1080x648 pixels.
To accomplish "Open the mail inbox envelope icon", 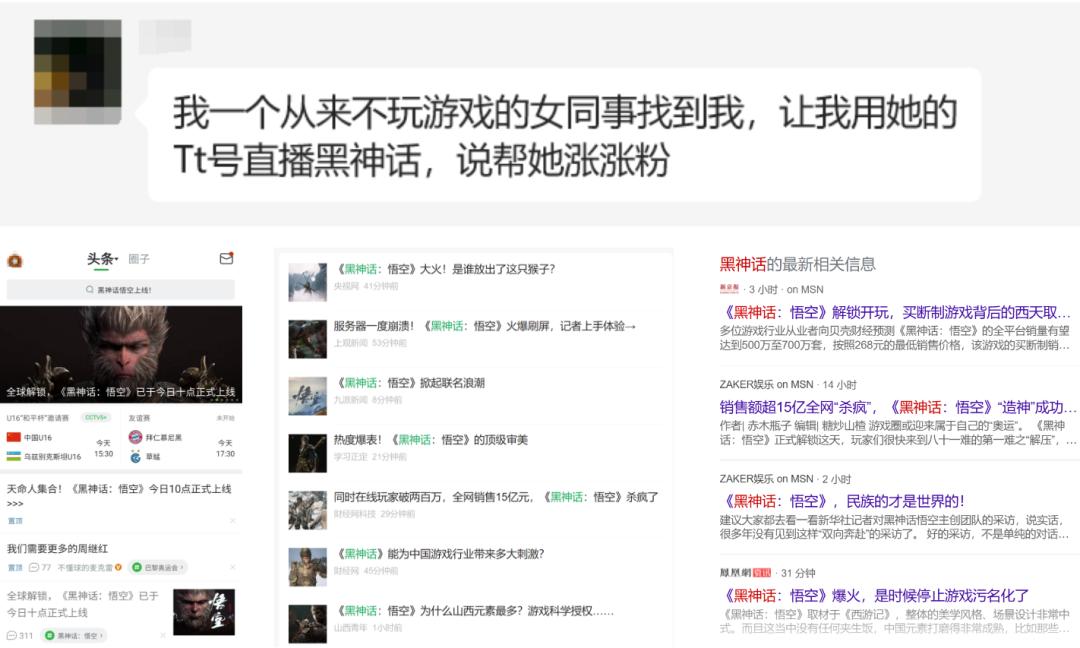I will pos(226,258).
